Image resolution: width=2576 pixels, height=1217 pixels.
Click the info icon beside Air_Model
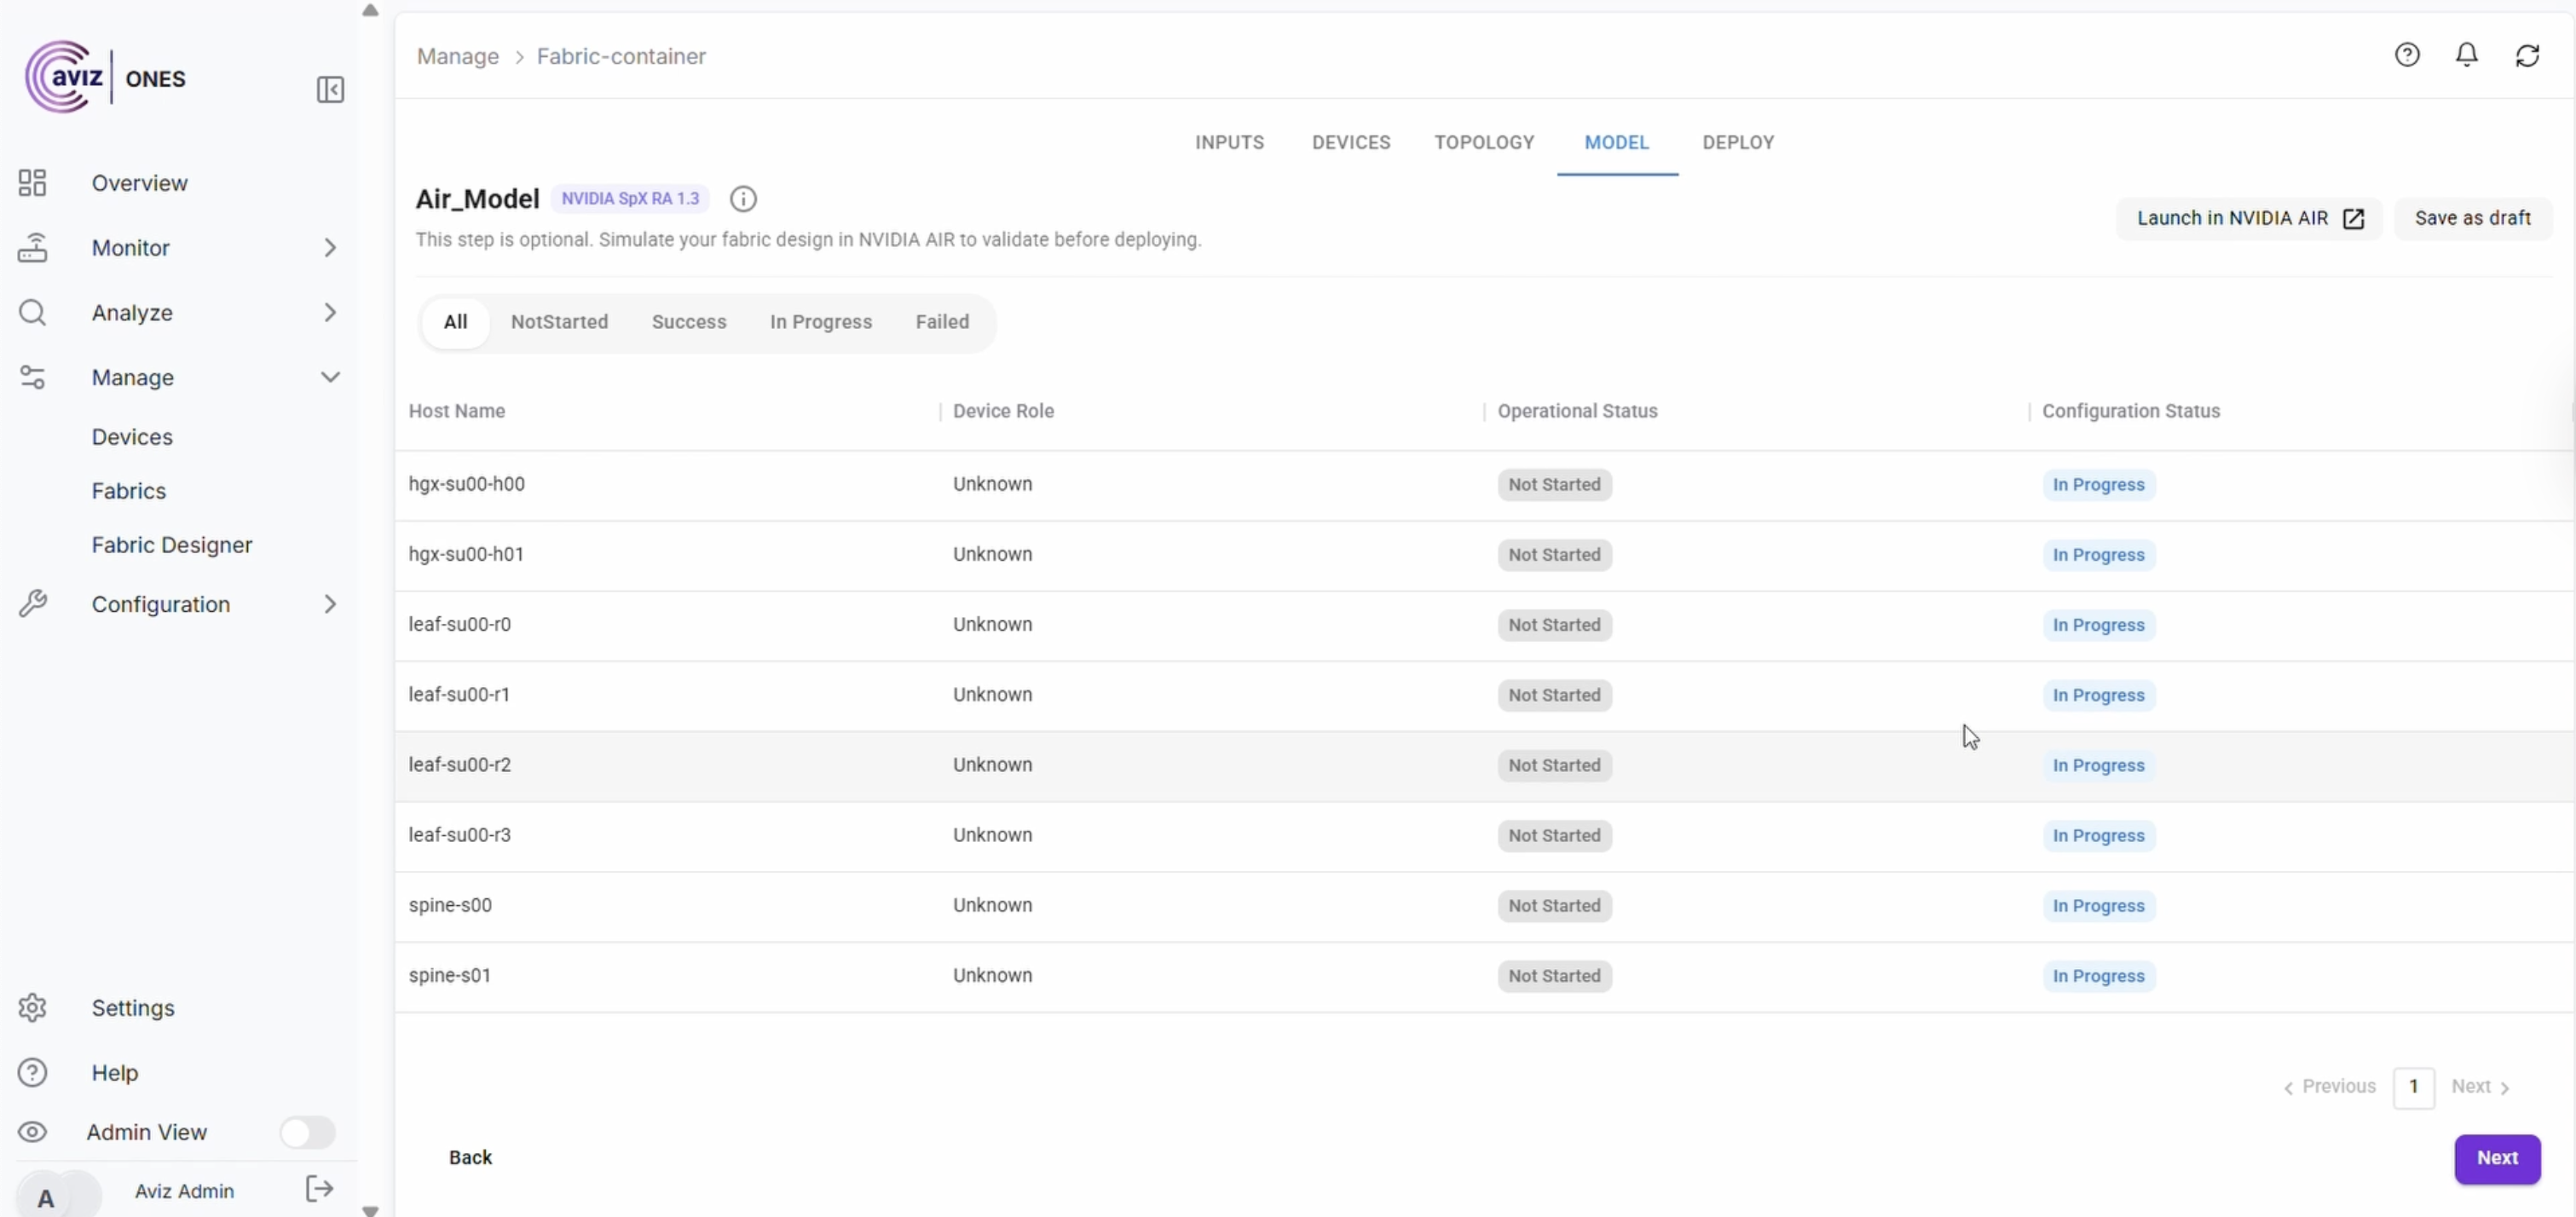click(743, 199)
